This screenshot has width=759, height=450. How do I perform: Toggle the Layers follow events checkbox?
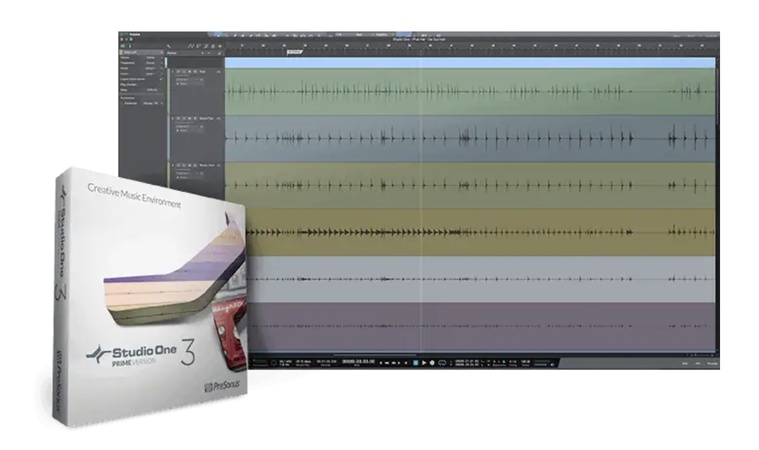coord(161,79)
